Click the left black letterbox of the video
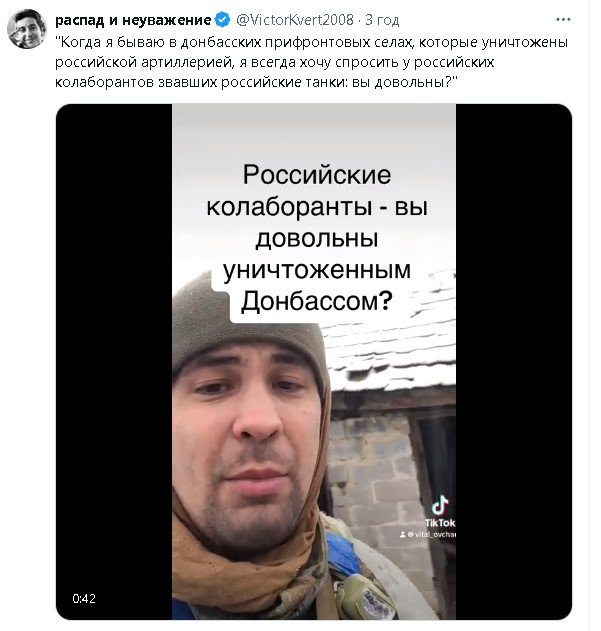The image size is (601, 631). pos(114,361)
